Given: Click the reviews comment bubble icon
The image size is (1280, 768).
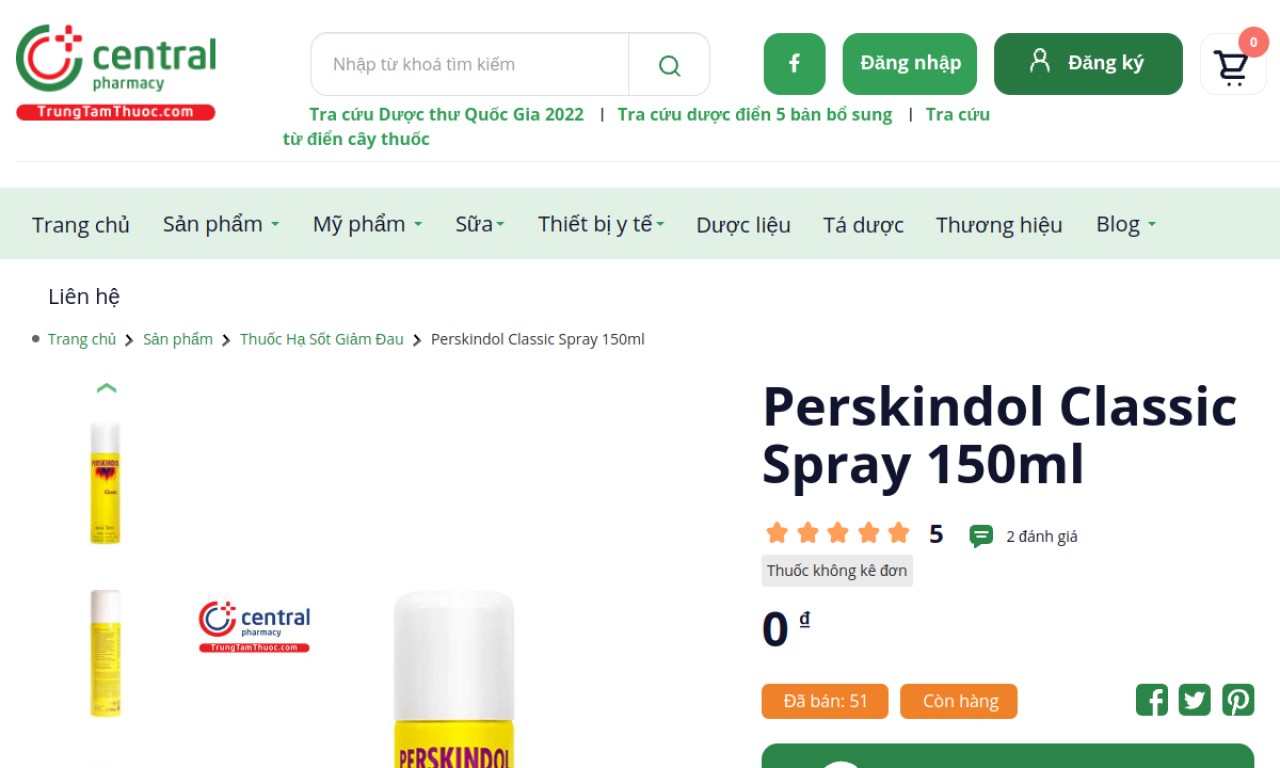Looking at the screenshot, I should coord(981,536).
